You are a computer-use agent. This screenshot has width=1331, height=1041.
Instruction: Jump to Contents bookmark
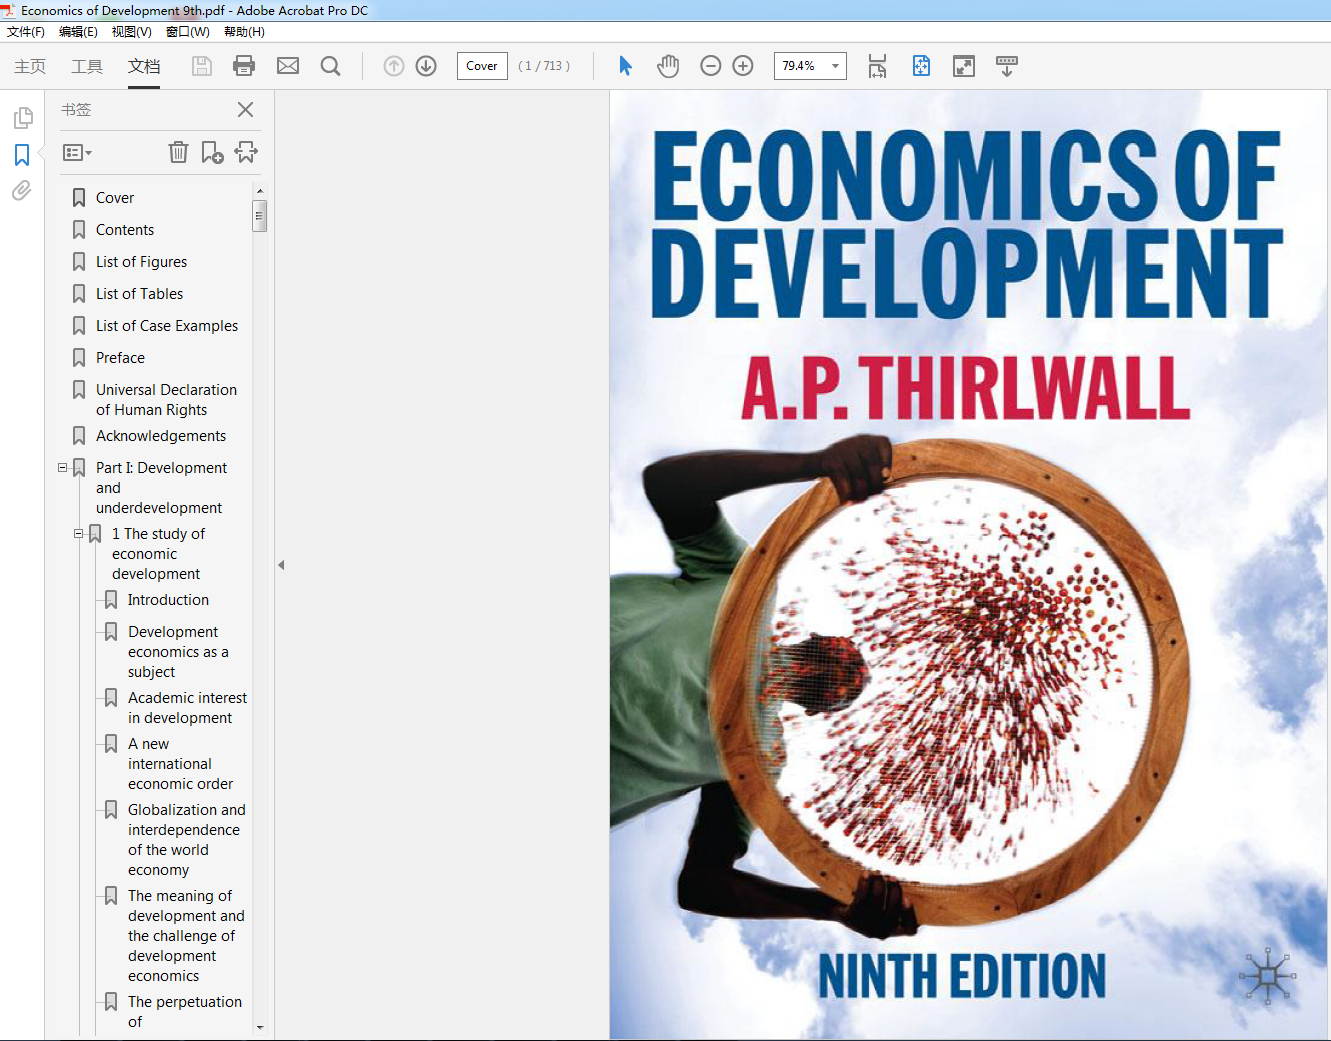(125, 230)
